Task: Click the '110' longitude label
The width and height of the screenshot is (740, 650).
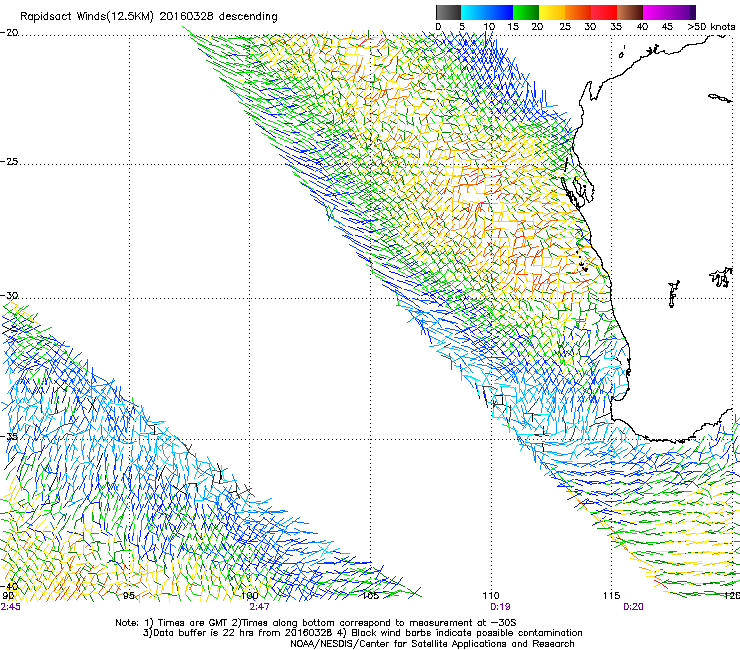Action: (491, 596)
